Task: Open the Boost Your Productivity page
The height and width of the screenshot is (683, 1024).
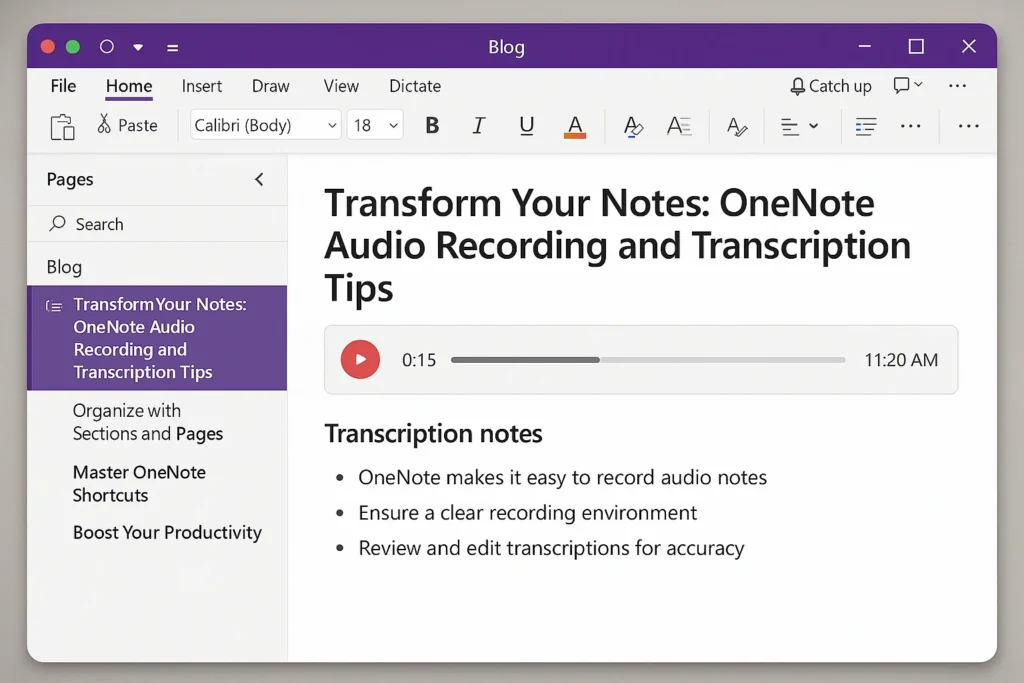Action: tap(167, 532)
